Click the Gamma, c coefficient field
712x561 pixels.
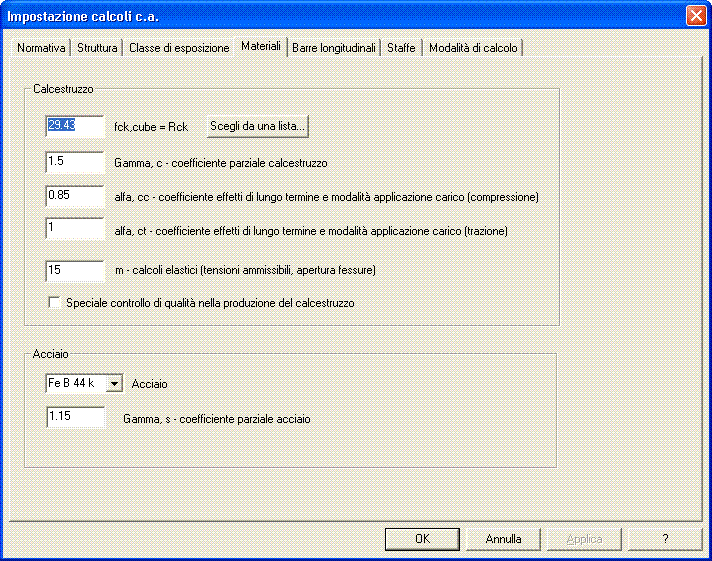pyautogui.click(x=75, y=162)
